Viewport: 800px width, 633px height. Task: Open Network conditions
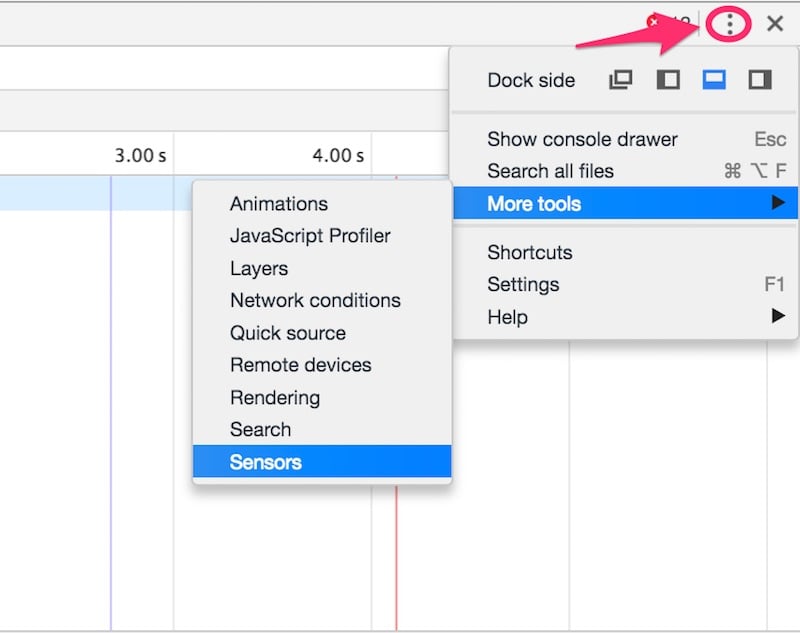point(322,300)
